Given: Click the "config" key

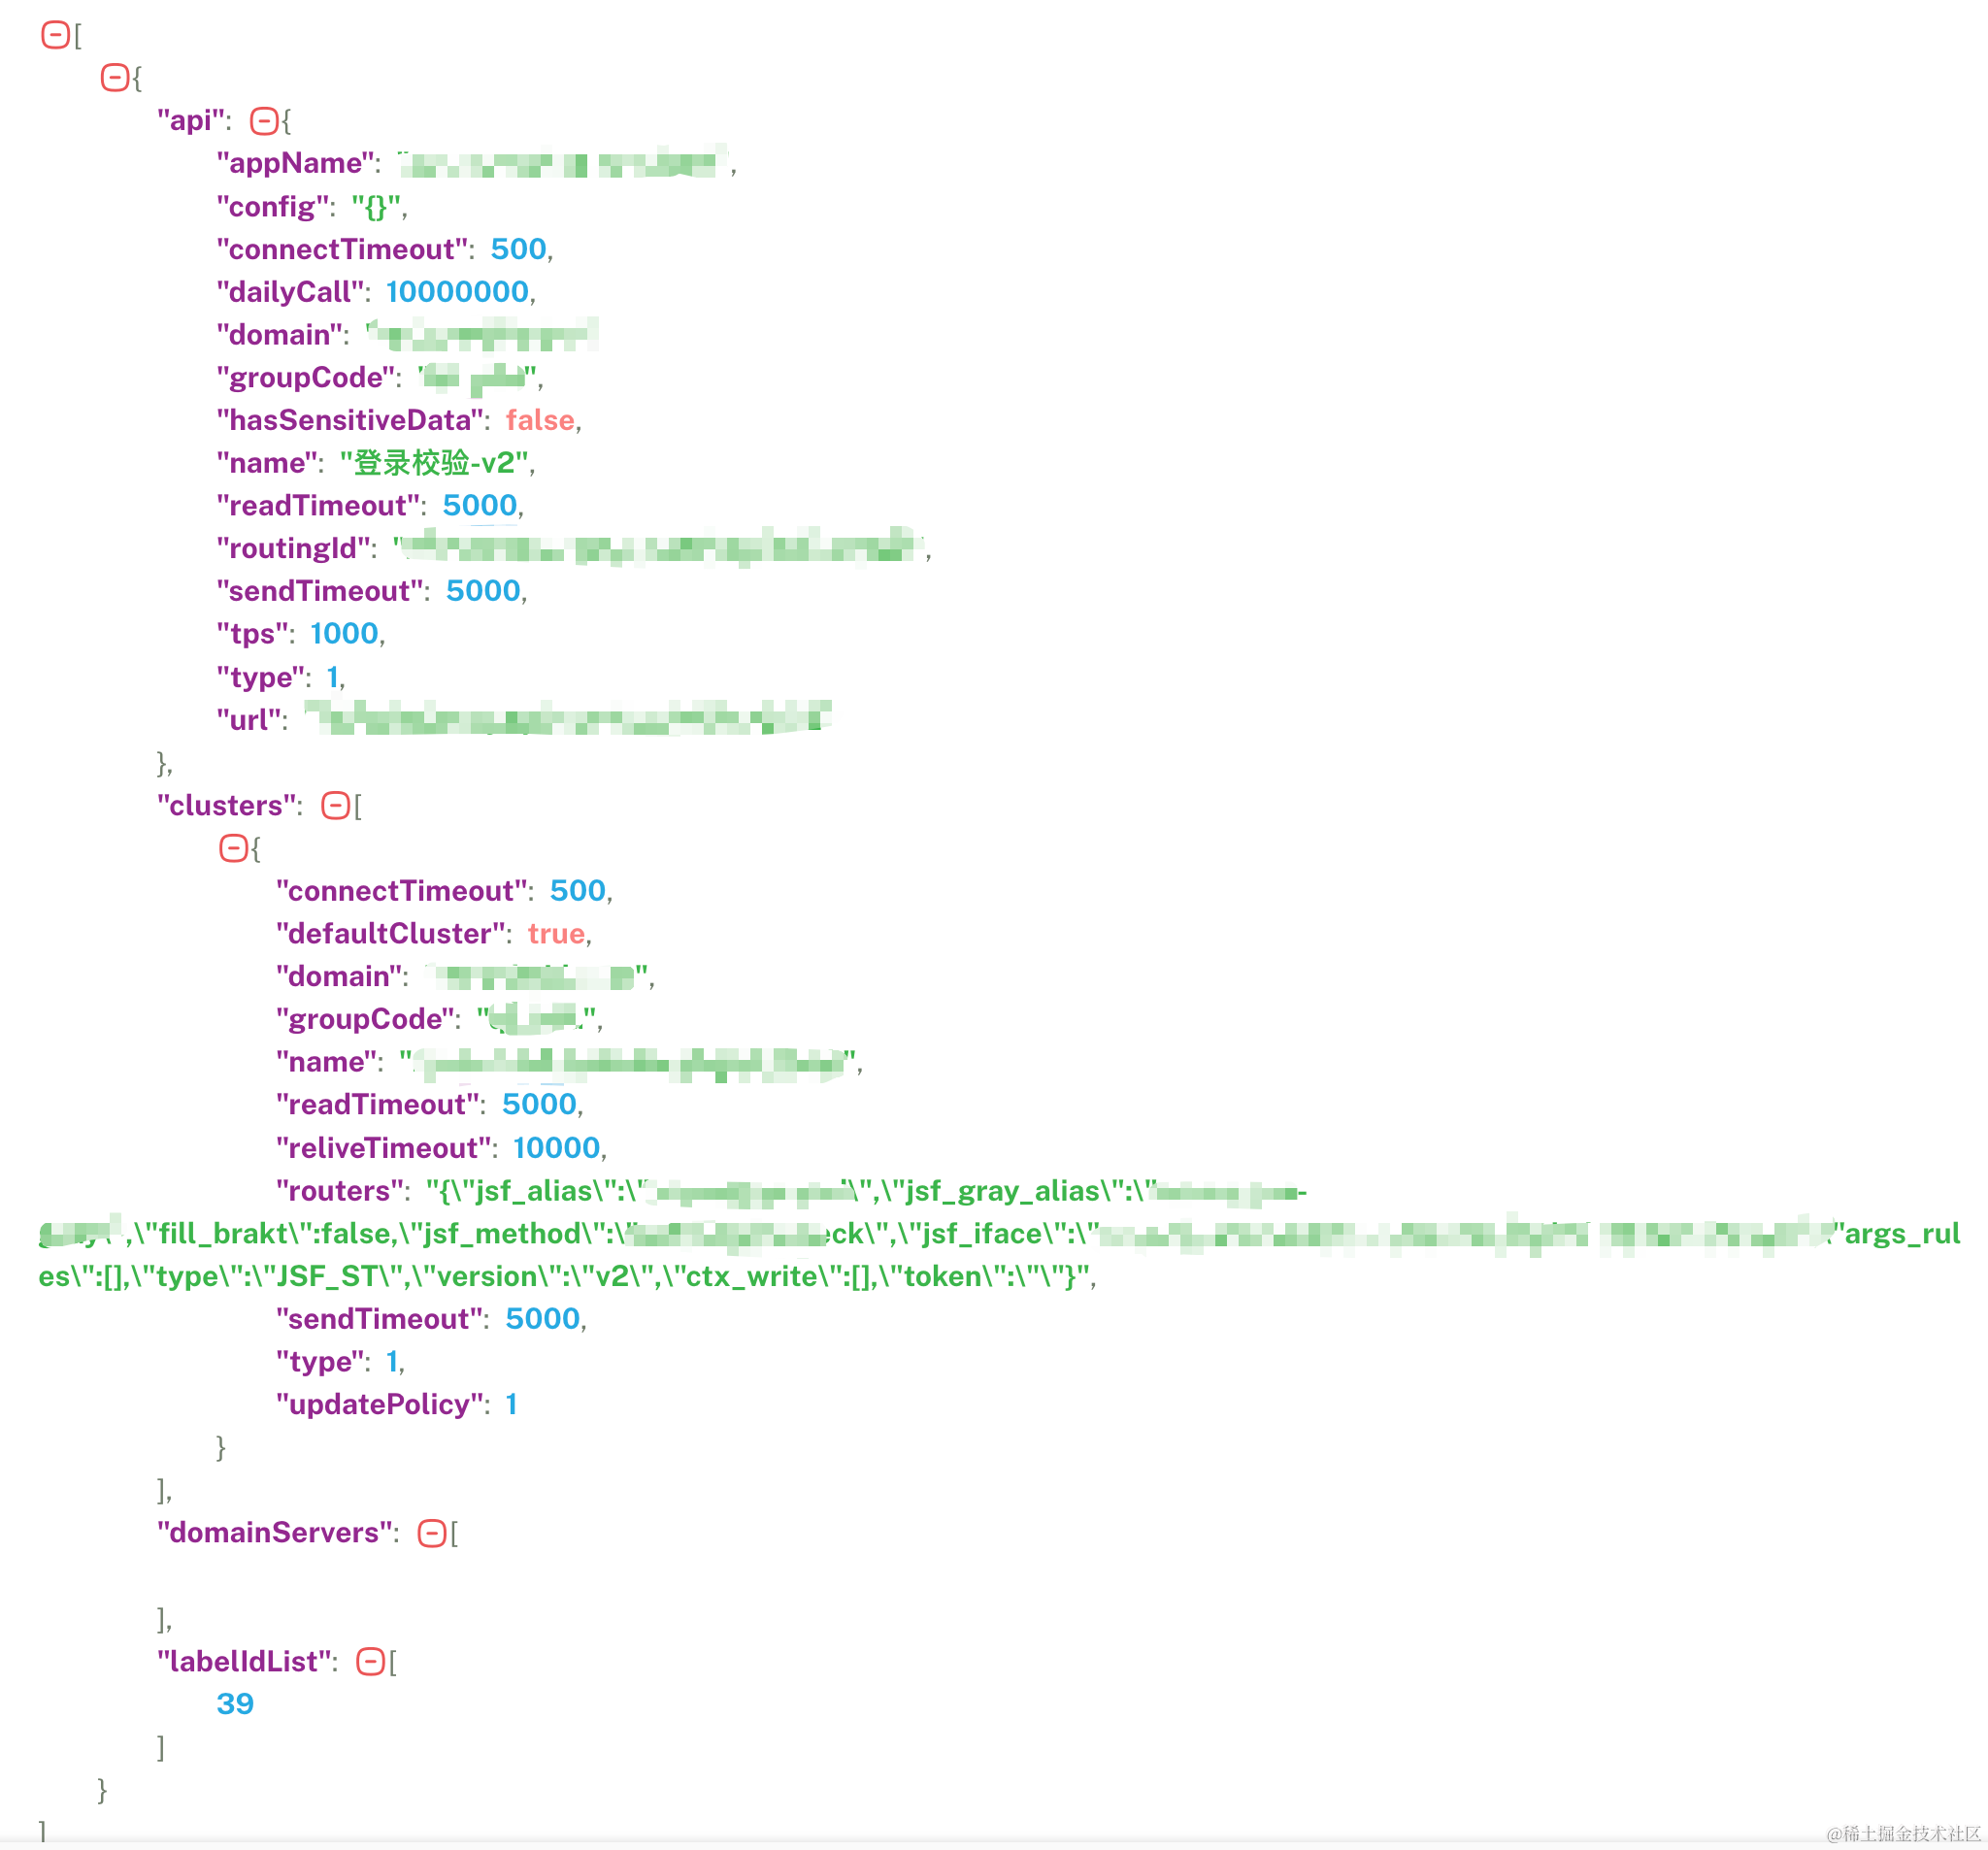Looking at the screenshot, I should pyautogui.click(x=272, y=207).
